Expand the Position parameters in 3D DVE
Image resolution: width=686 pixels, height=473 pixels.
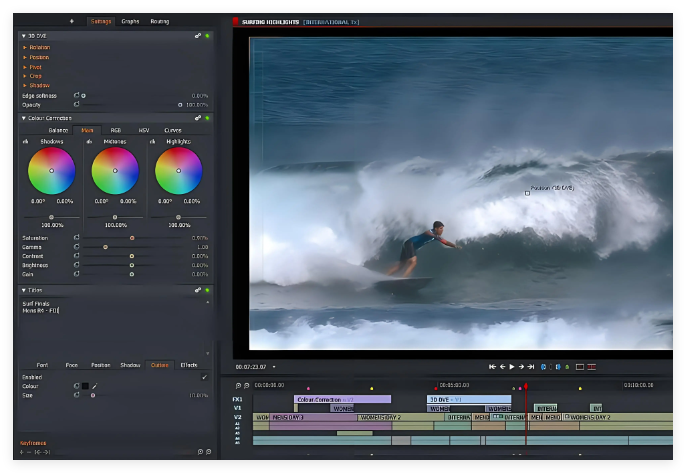click(x=25, y=57)
